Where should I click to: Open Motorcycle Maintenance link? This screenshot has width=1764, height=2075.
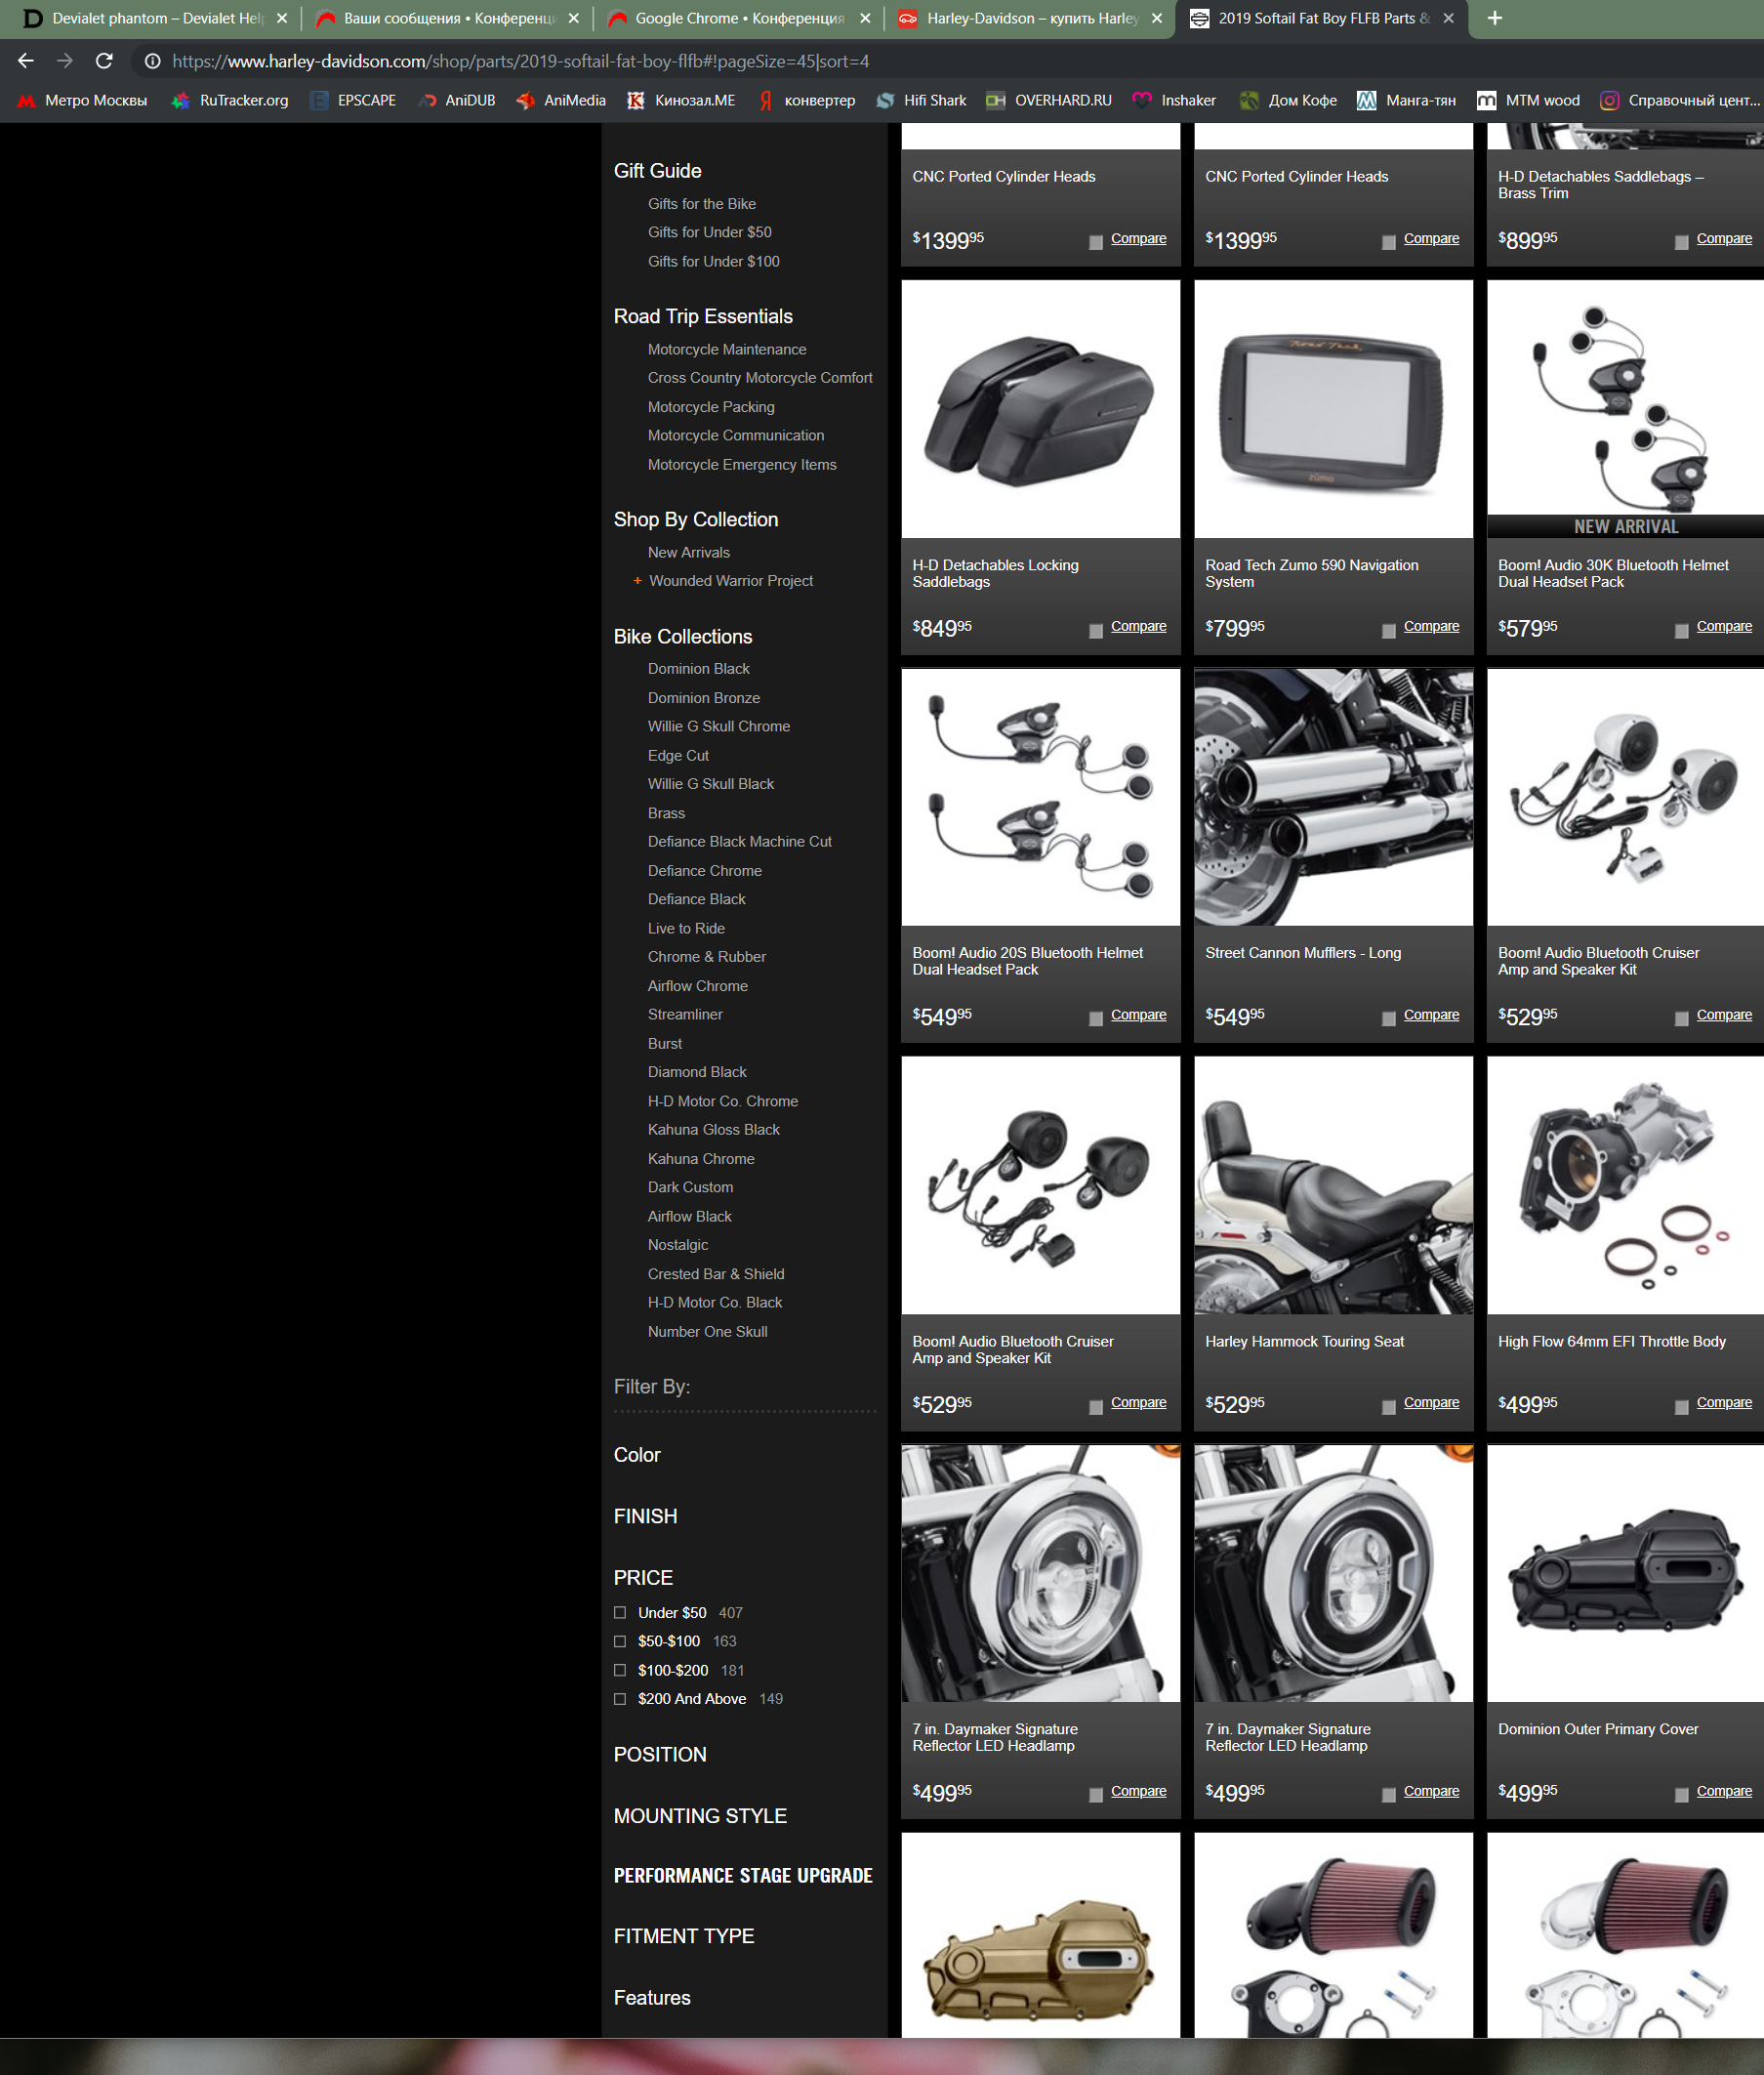coord(727,349)
